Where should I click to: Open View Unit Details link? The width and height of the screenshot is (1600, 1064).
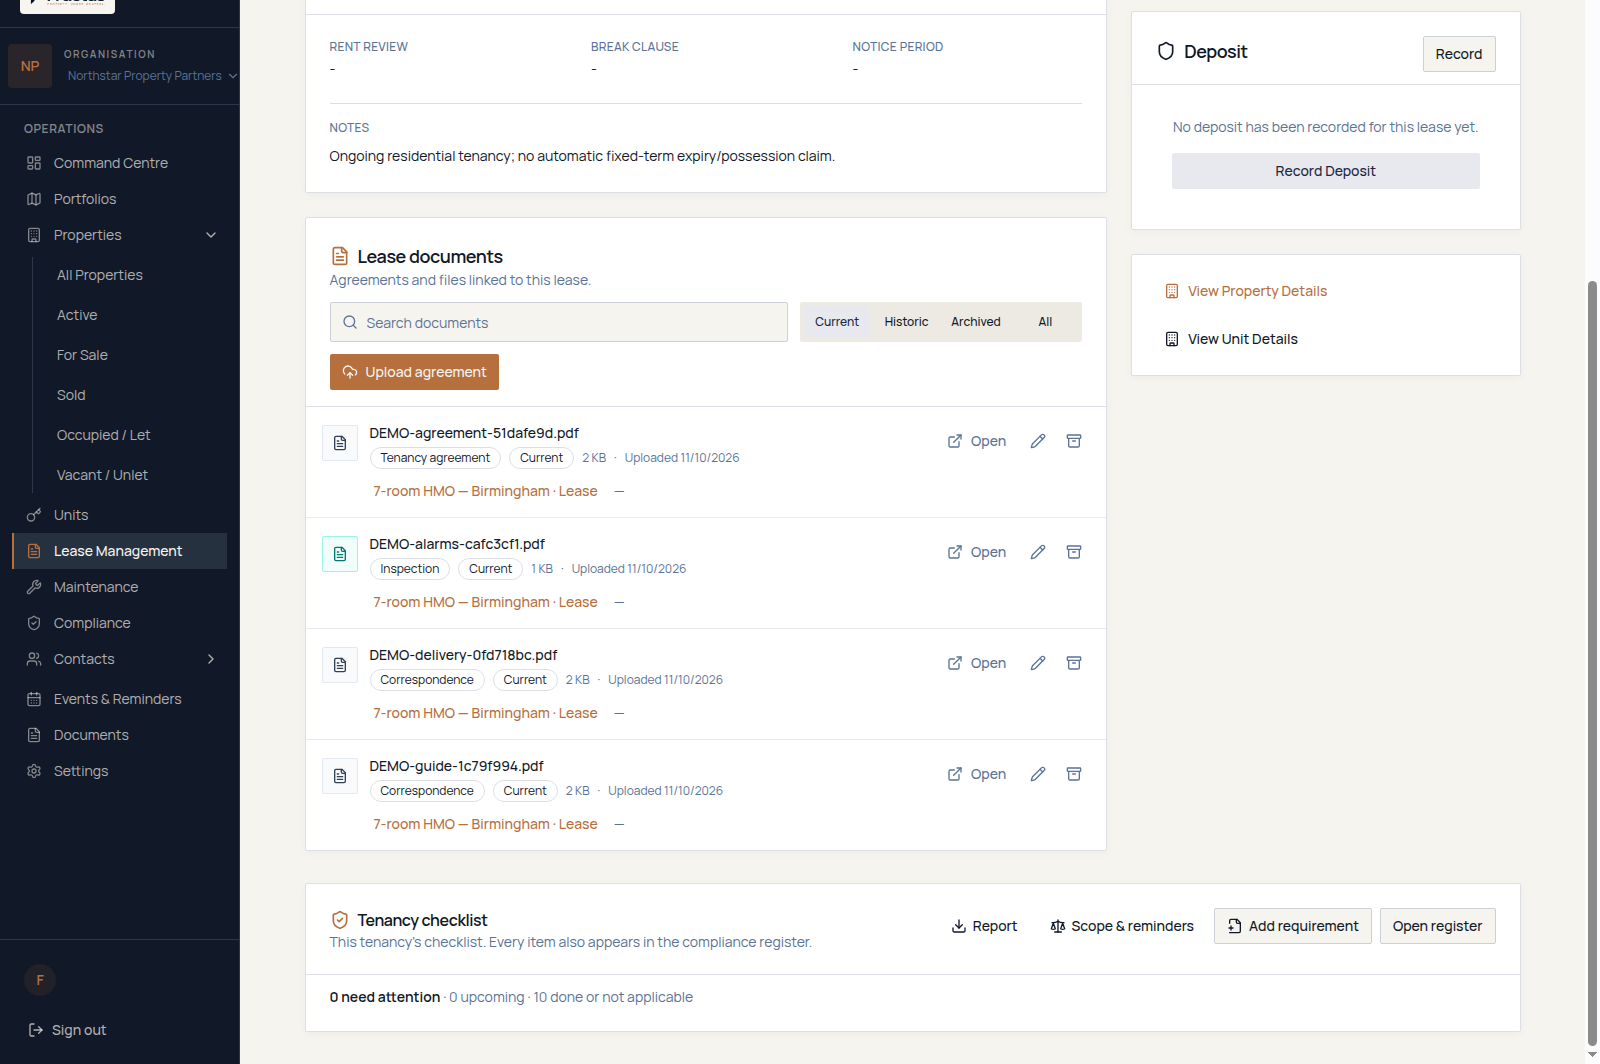[x=1231, y=339]
